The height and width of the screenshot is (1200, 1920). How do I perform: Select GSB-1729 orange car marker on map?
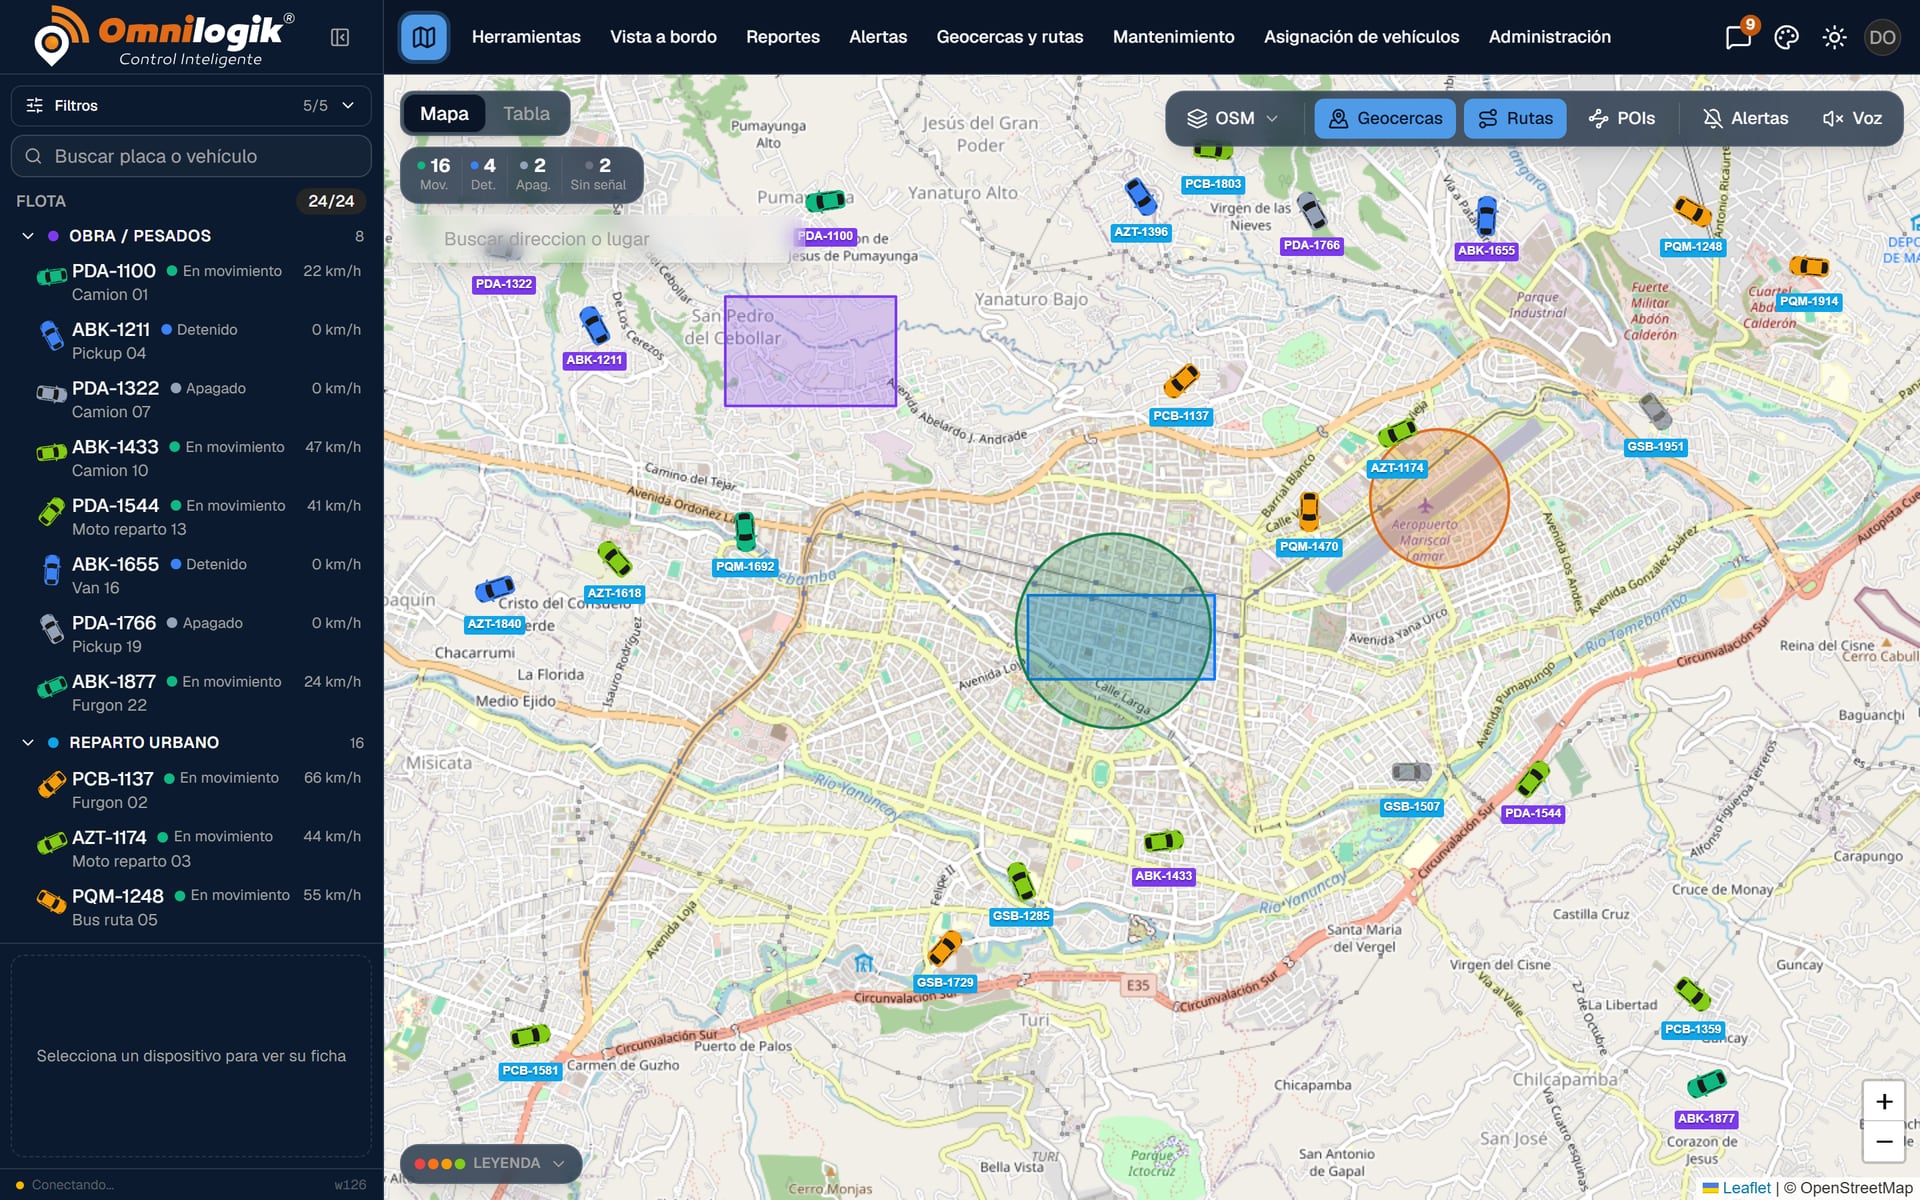coord(944,948)
